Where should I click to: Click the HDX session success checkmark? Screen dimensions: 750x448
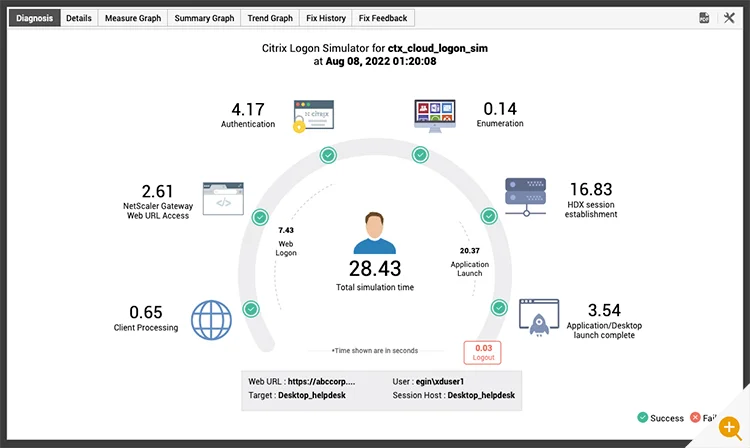point(489,216)
